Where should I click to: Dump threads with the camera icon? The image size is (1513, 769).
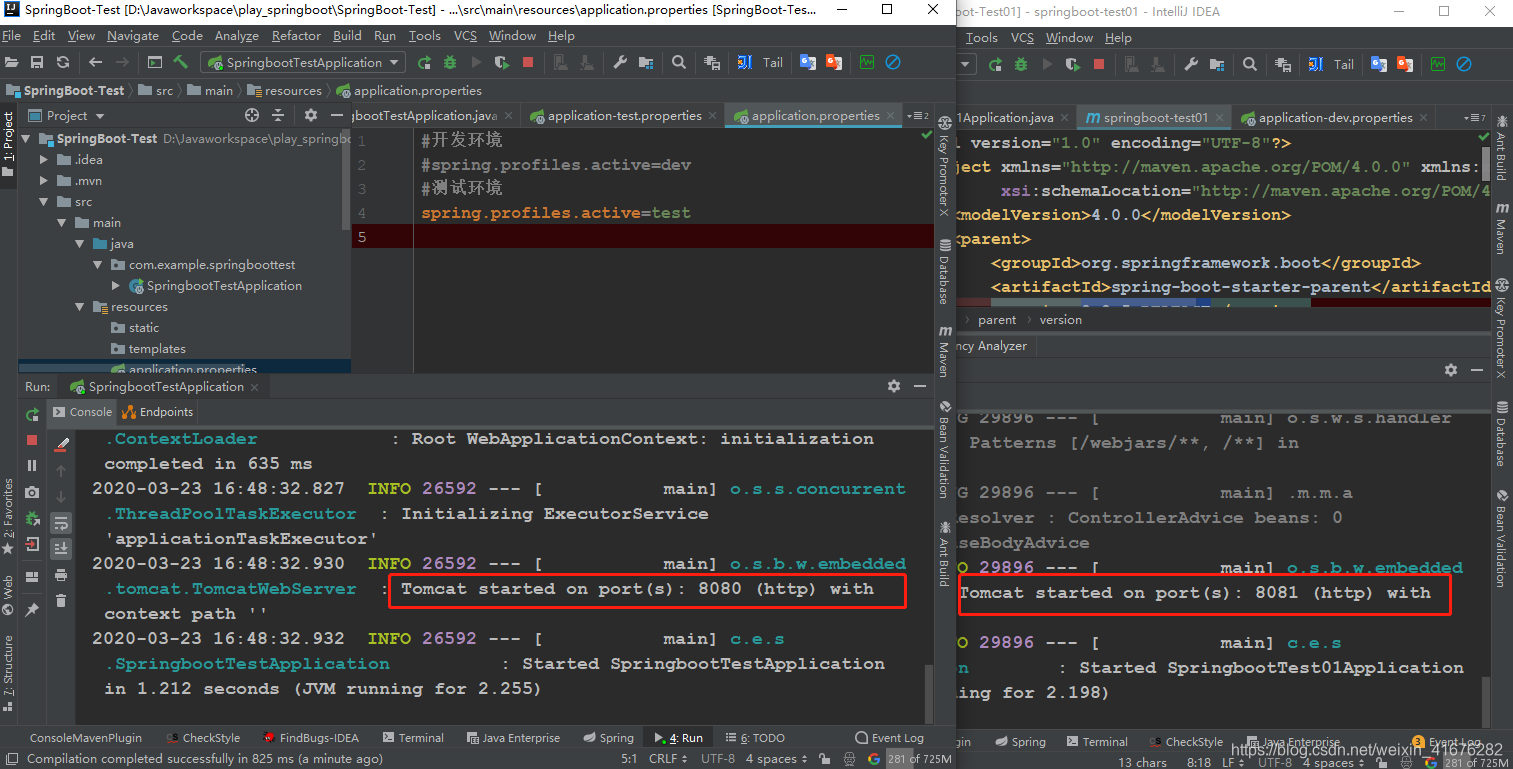32,492
